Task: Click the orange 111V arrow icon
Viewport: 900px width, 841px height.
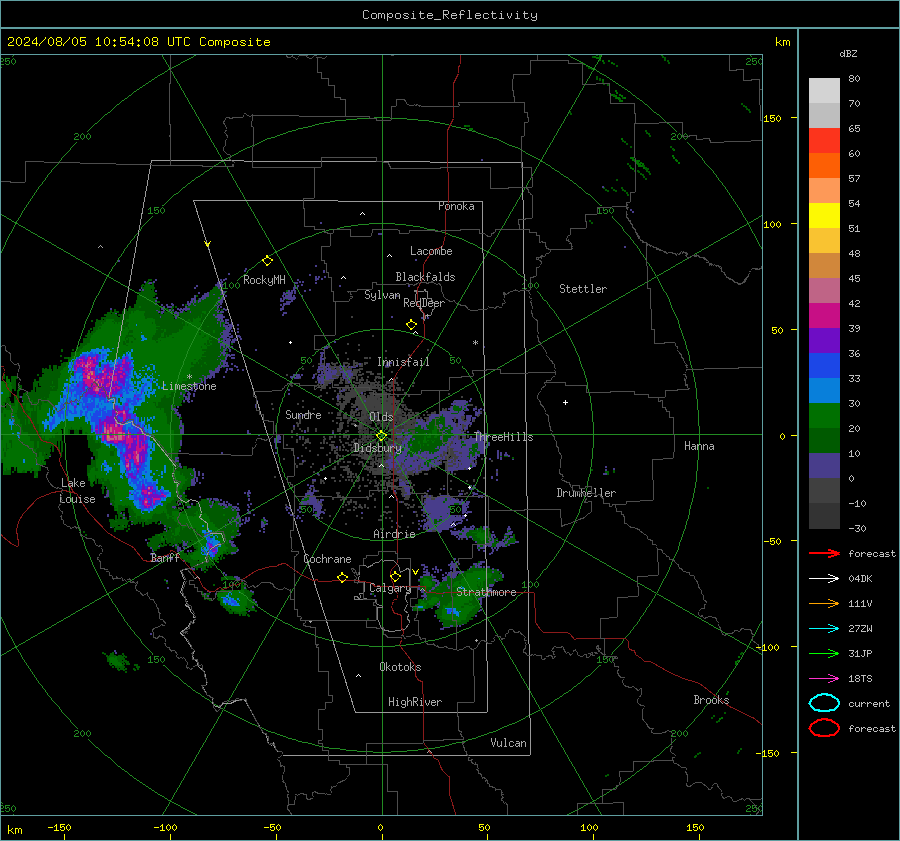Action: click(824, 603)
